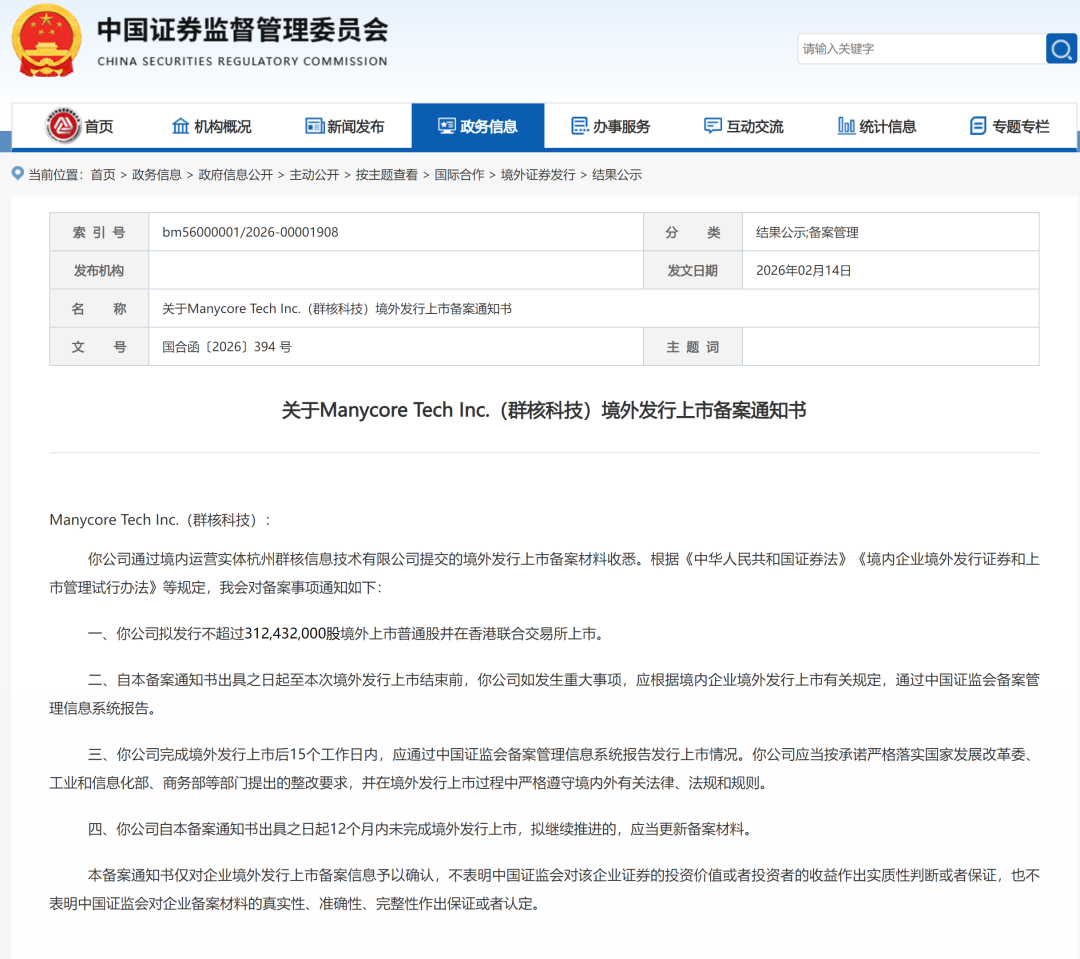
Task: Click the 请输入关键字 search input field
Action: click(x=920, y=48)
